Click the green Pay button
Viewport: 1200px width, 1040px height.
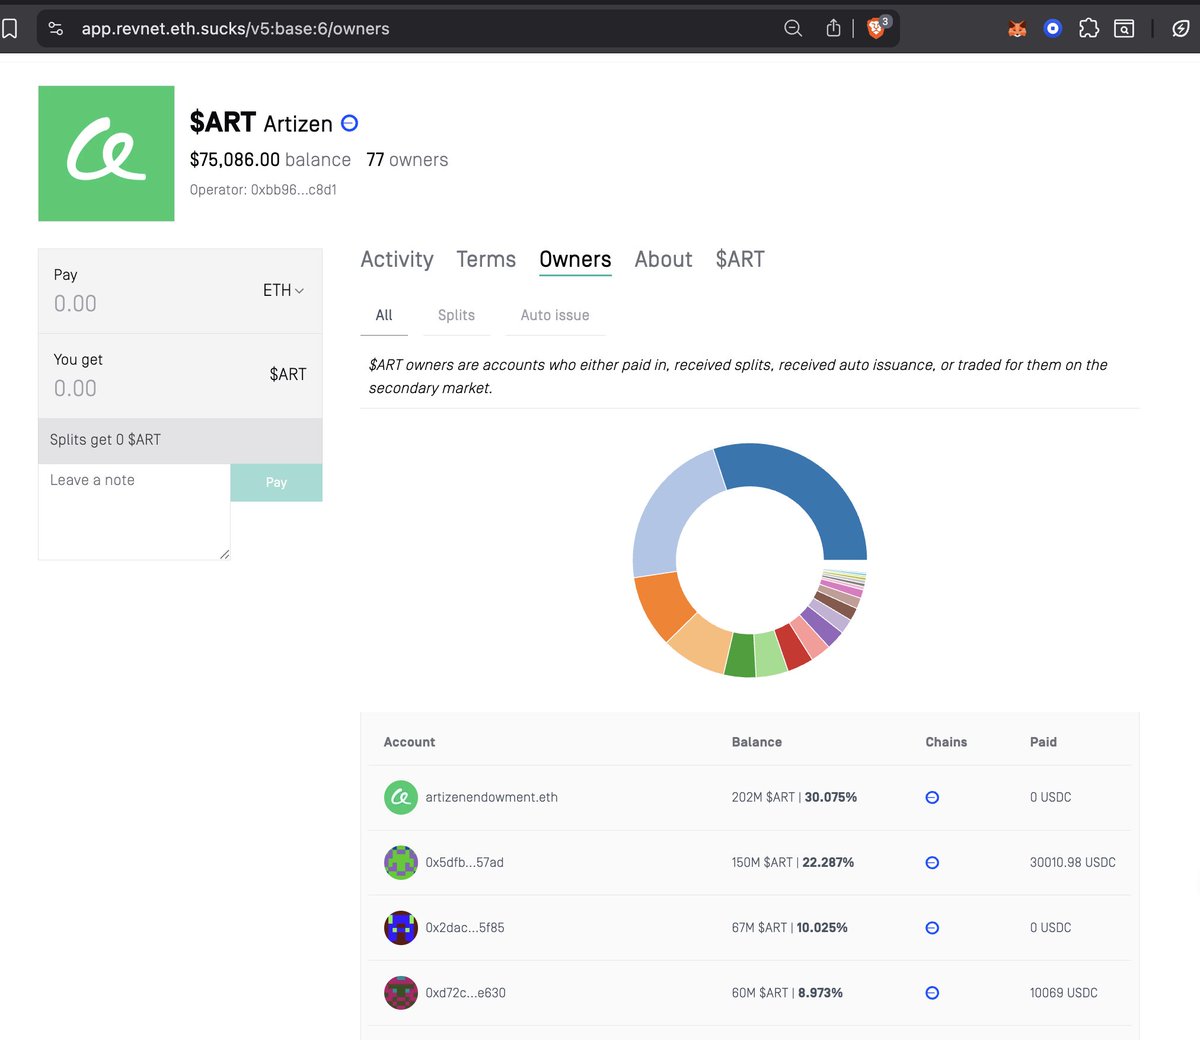pyautogui.click(x=276, y=482)
